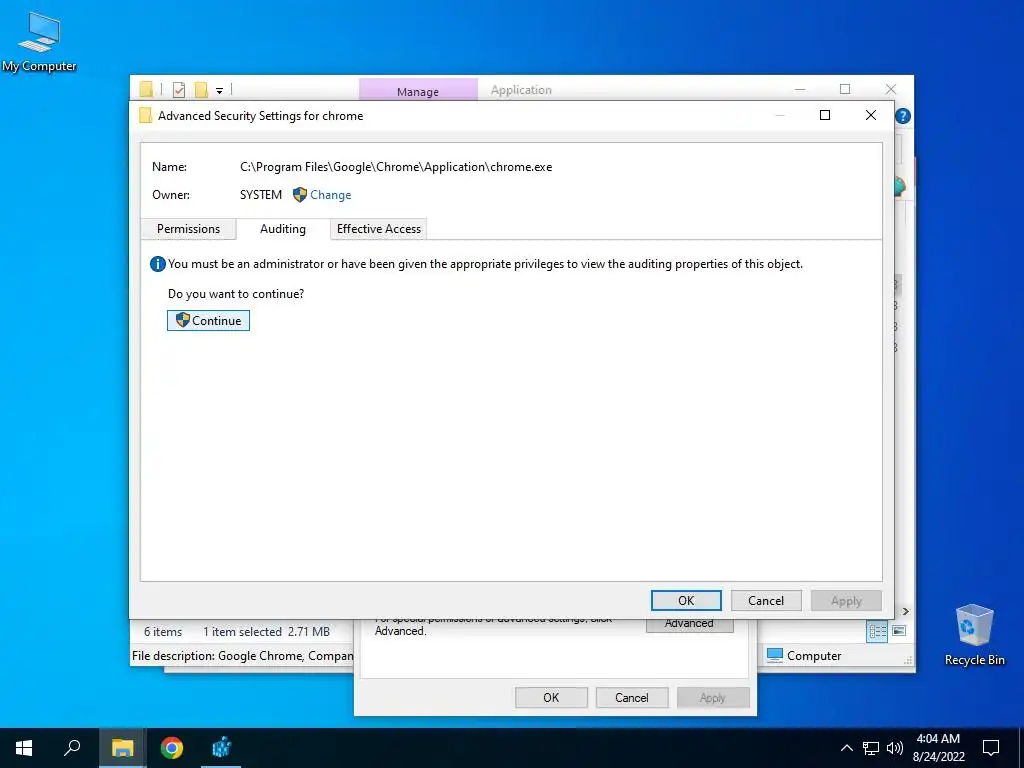Image resolution: width=1024 pixels, height=768 pixels.
Task: Click OK in the chrome Properties window
Action: (x=551, y=697)
